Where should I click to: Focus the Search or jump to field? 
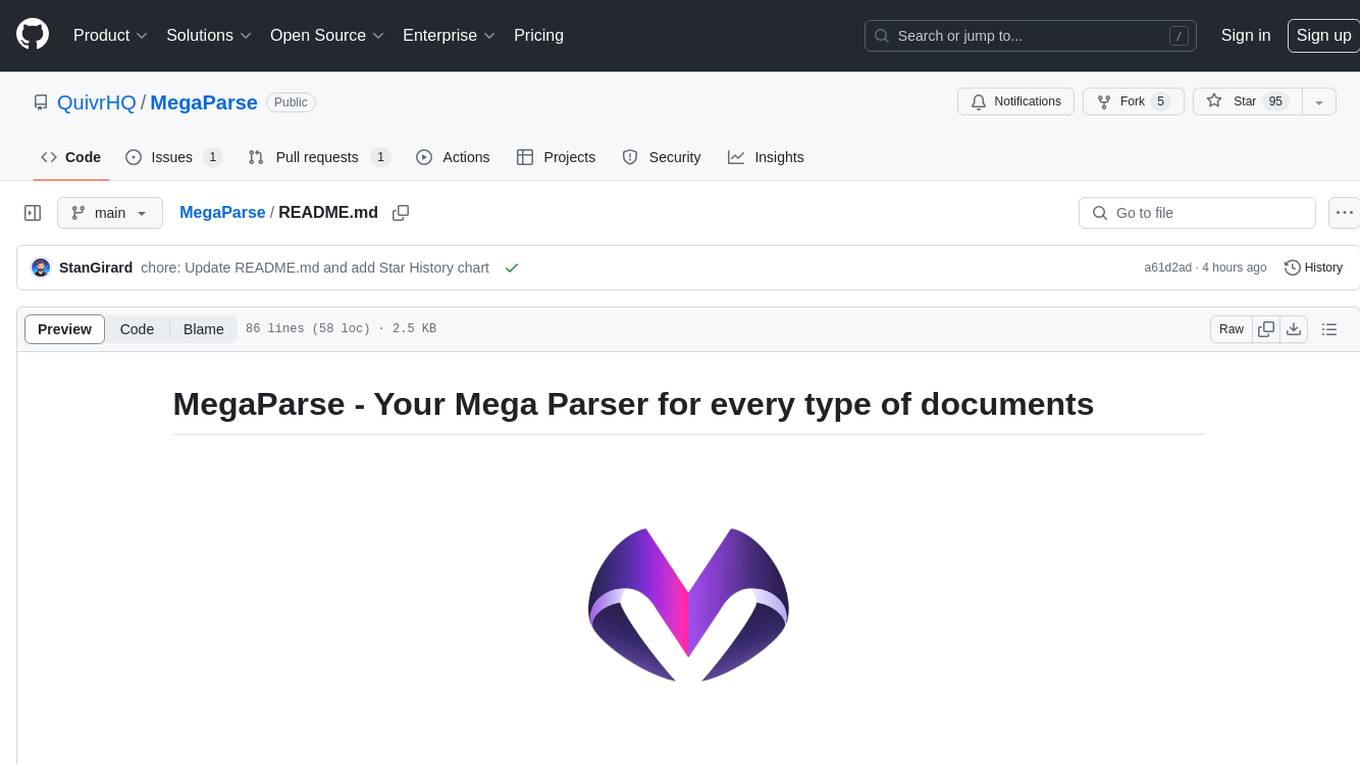pyautogui.click(x=1032, y=36)
